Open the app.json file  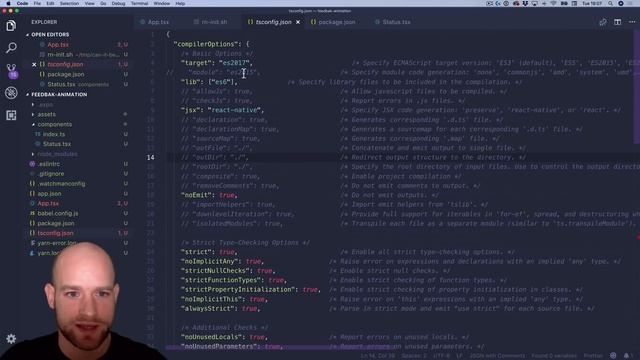coord(49,194)
